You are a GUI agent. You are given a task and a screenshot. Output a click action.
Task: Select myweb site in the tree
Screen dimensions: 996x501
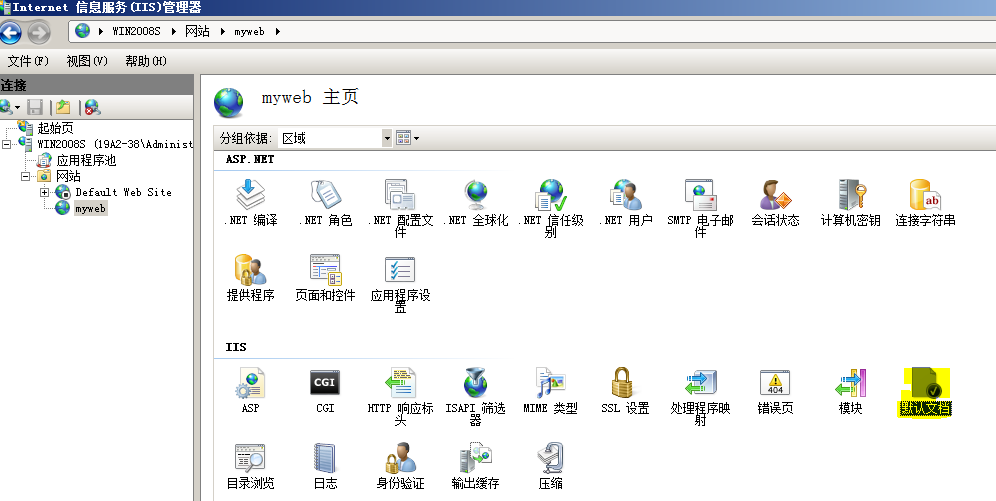pos(90,208)
